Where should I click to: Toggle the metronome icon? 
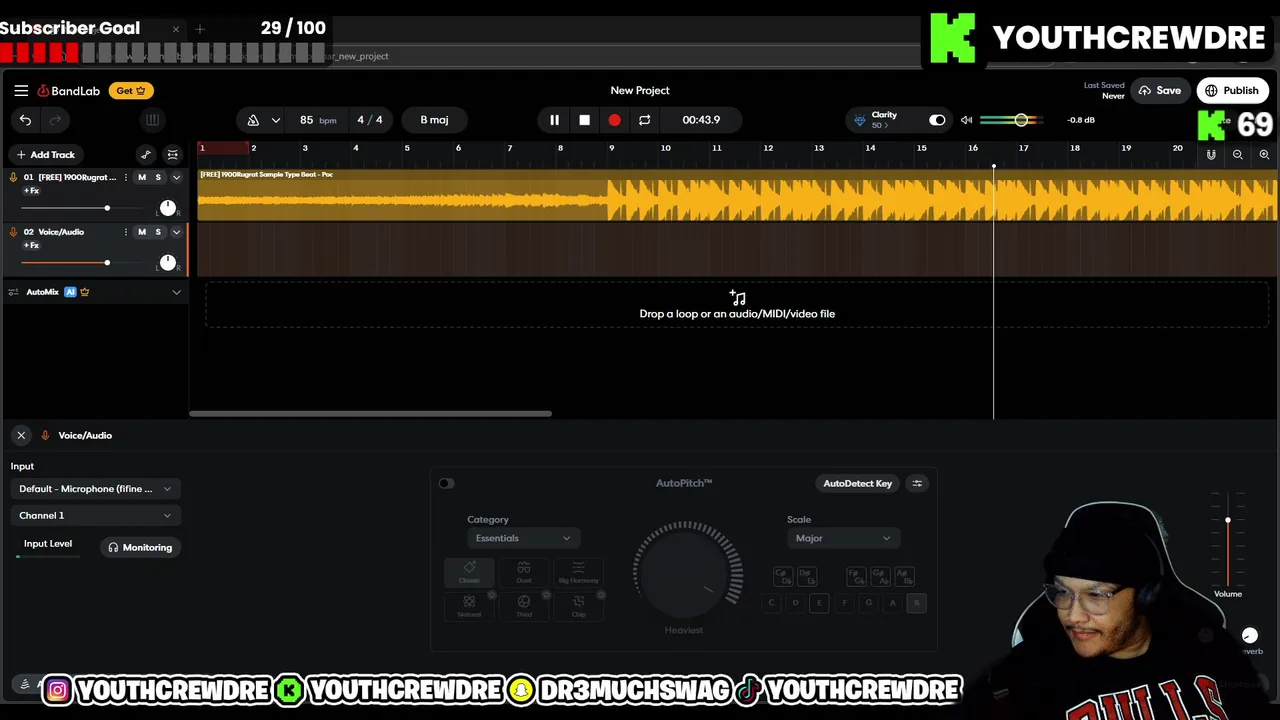pos(253,120)
